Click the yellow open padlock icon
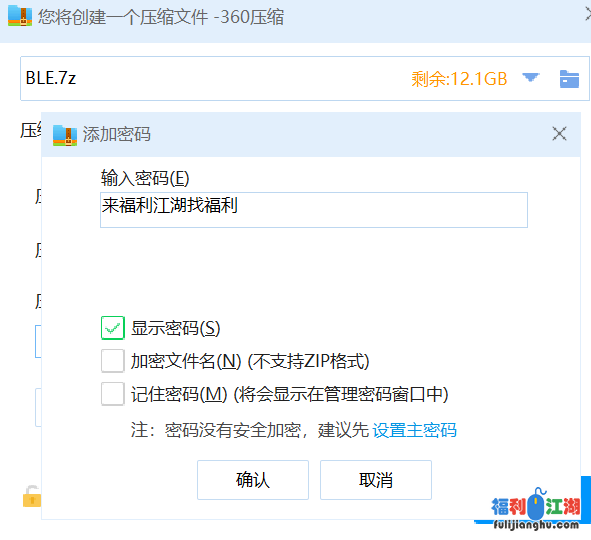 pos(32,496)
